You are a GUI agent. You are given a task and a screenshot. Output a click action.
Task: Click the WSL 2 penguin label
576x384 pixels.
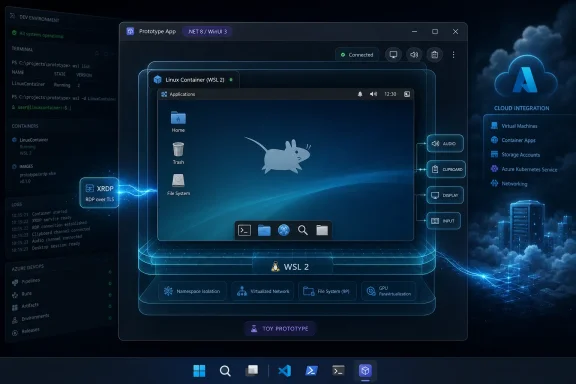pyautogui.click(x=290, y=267)
